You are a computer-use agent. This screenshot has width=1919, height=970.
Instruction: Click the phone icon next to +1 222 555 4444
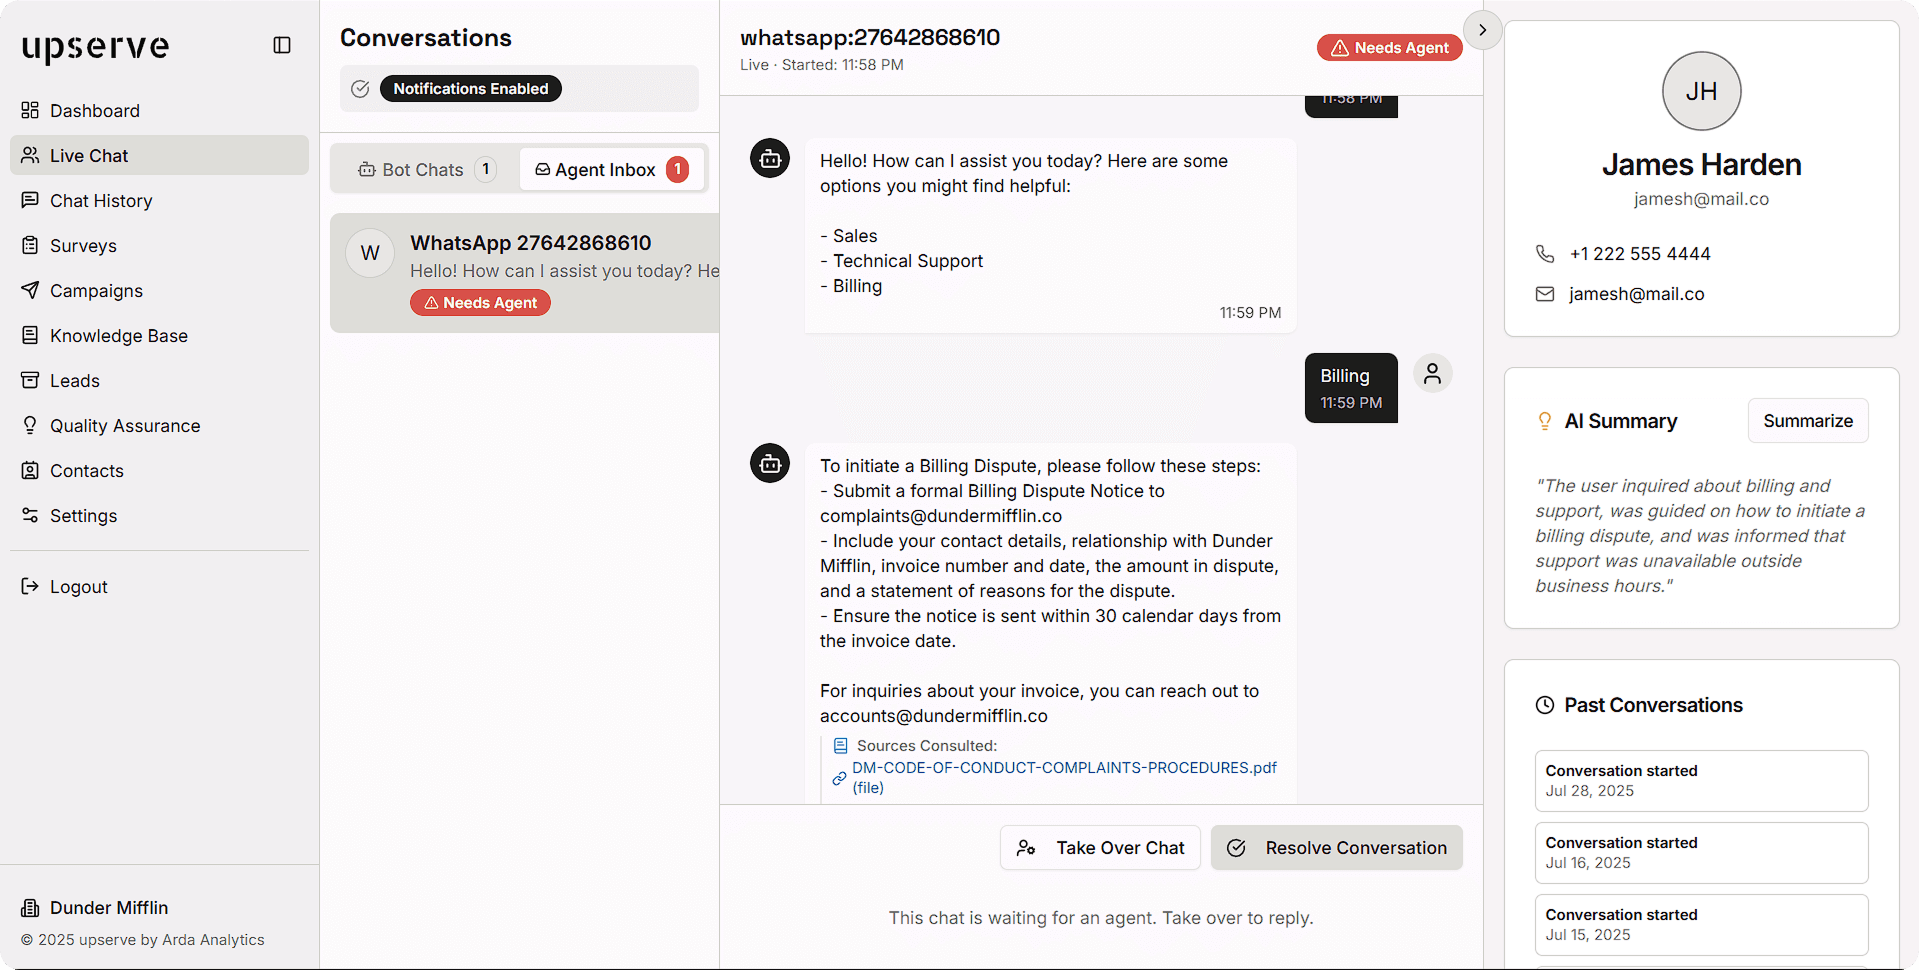click(1544, 253)
